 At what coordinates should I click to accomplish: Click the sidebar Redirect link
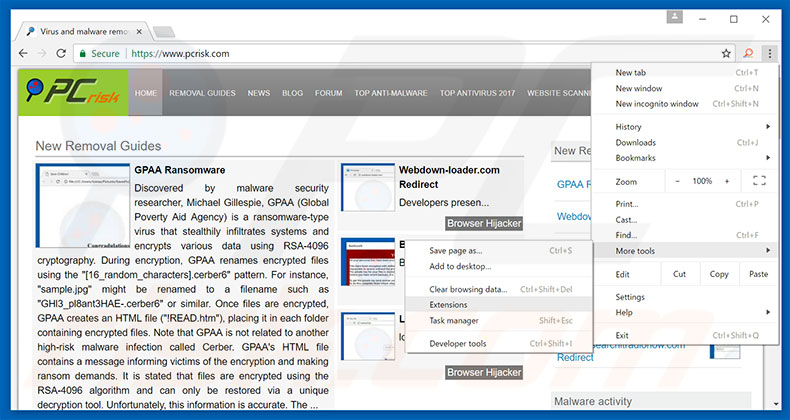tap(575, 358)
